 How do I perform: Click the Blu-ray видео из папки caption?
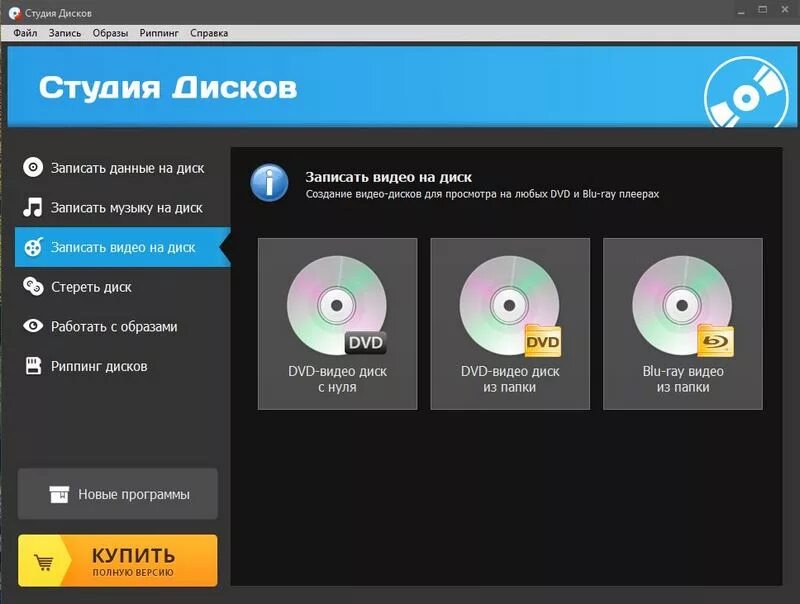click(x=683, y=379)
